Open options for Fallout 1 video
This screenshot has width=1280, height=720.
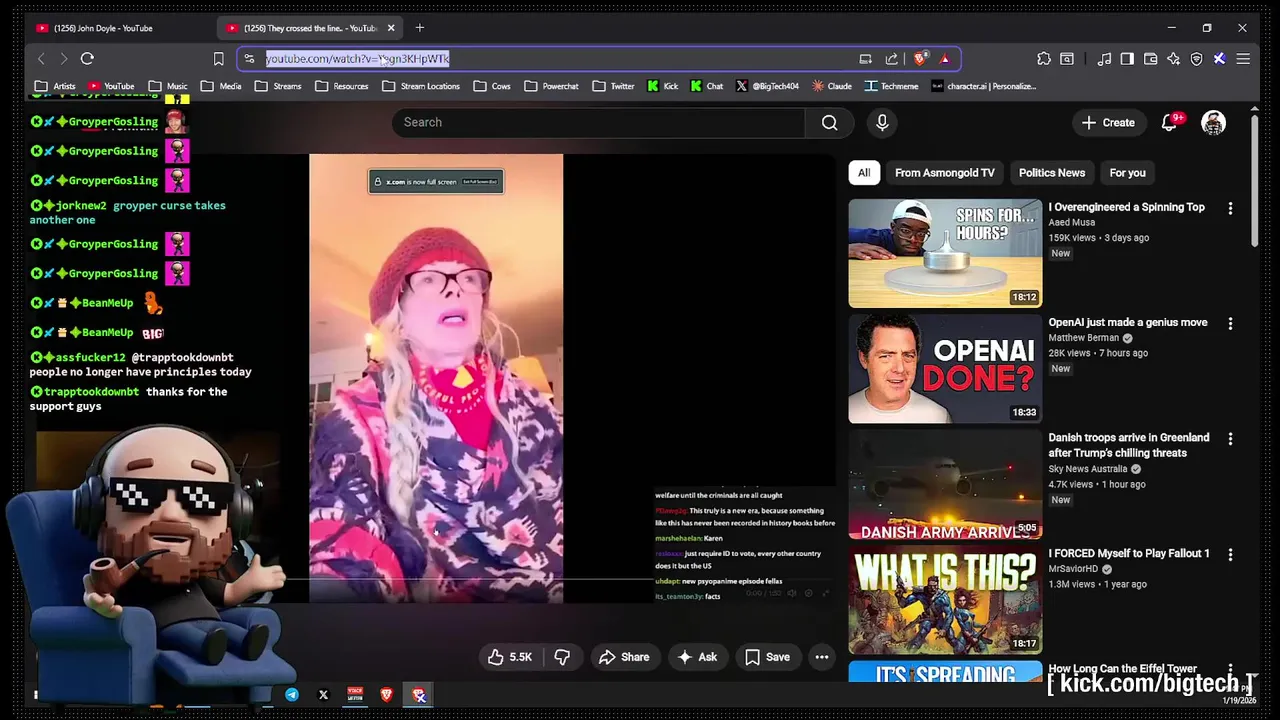point(1230,554)
